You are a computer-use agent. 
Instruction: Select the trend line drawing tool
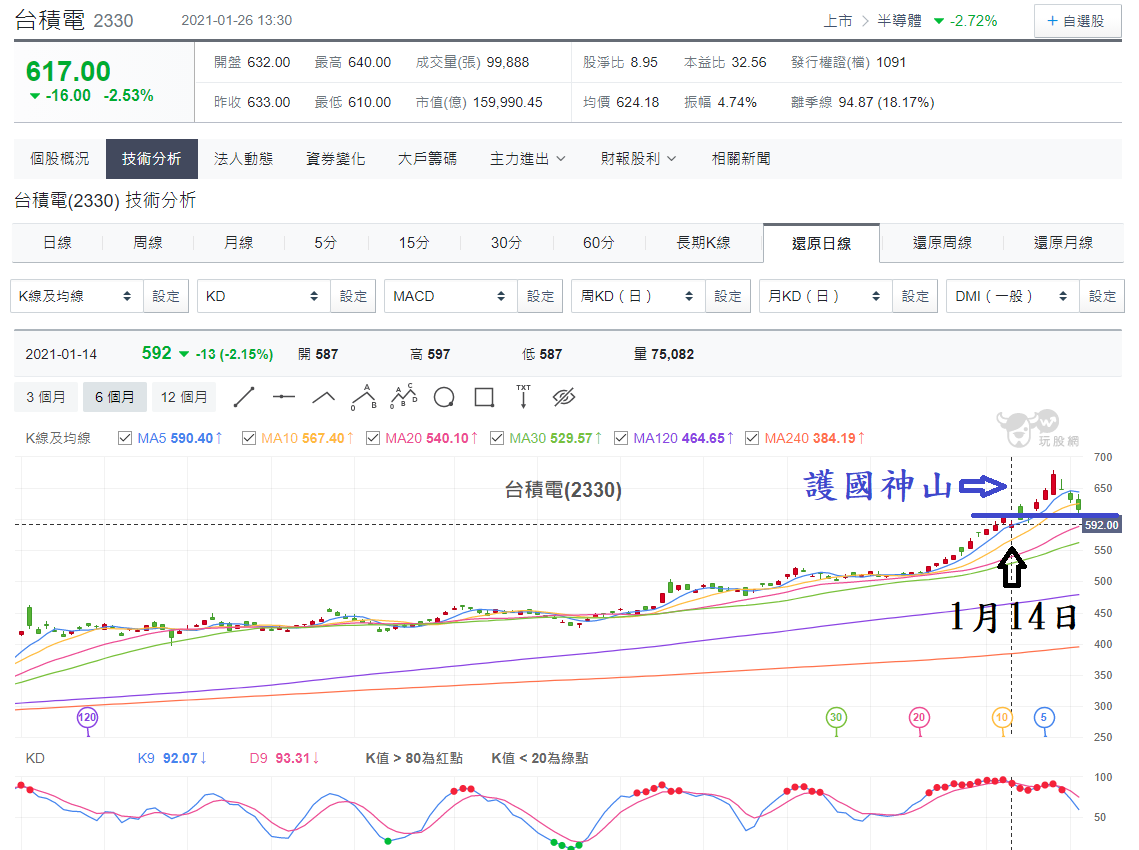click(244, 397)
